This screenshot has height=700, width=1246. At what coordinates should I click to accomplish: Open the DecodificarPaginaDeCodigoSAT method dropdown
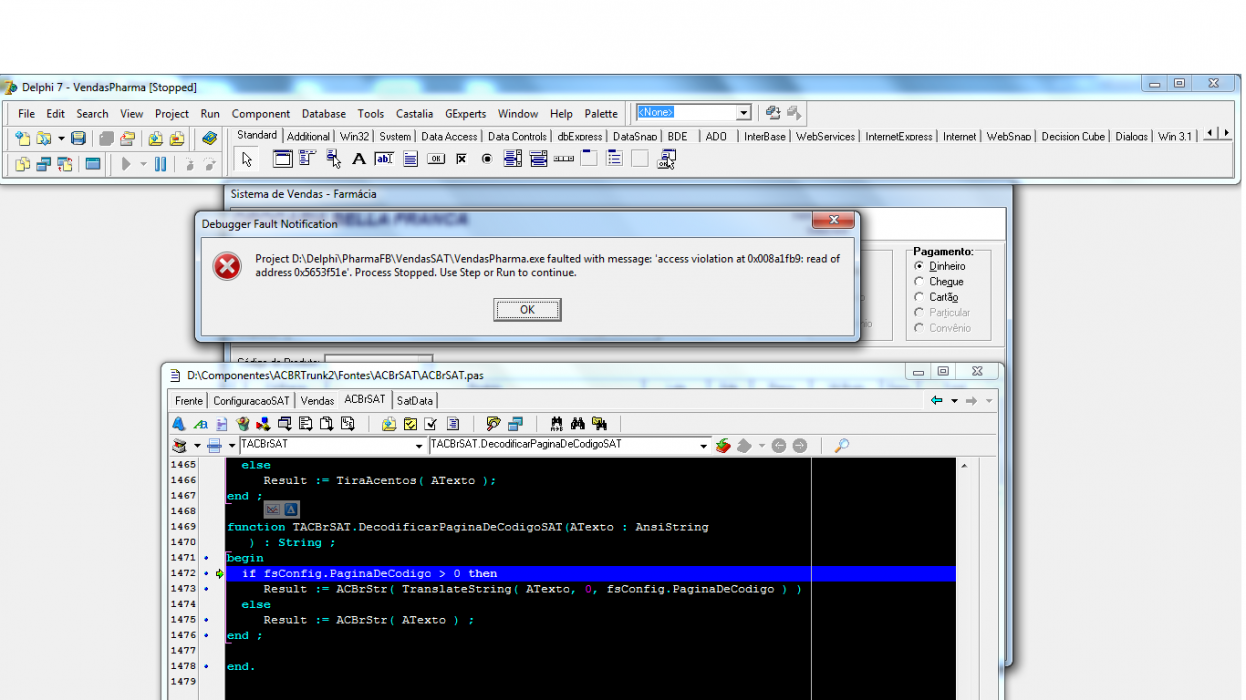coord(704,446)
